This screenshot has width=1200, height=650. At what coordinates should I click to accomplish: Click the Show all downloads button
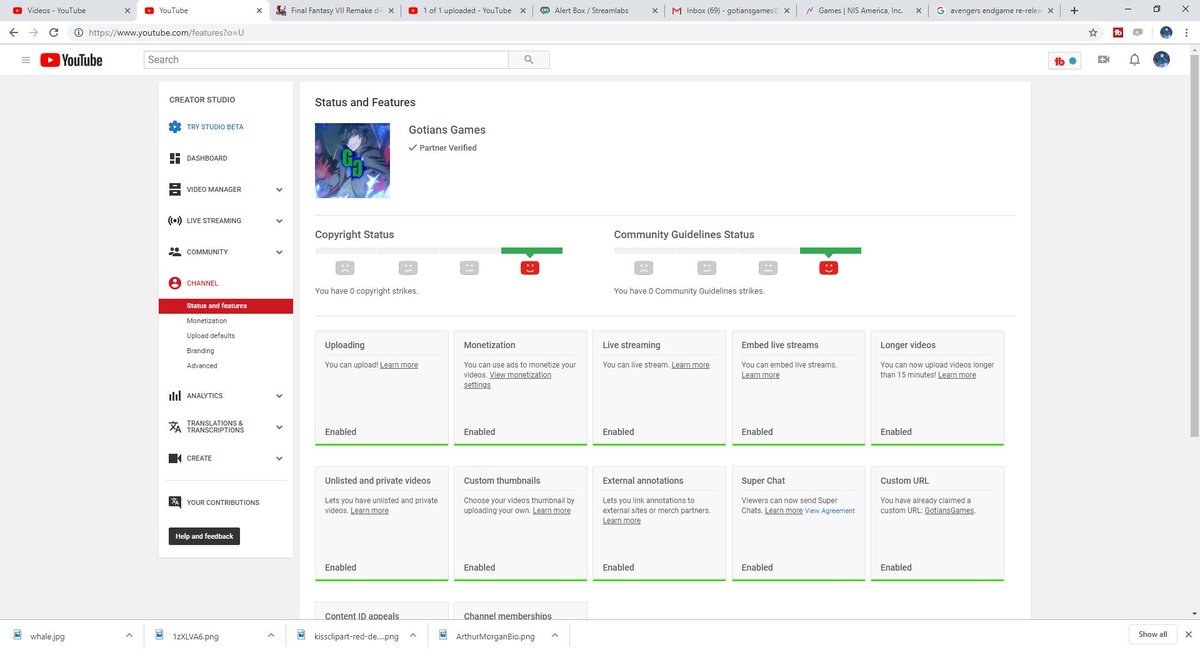click(1152, 634)
